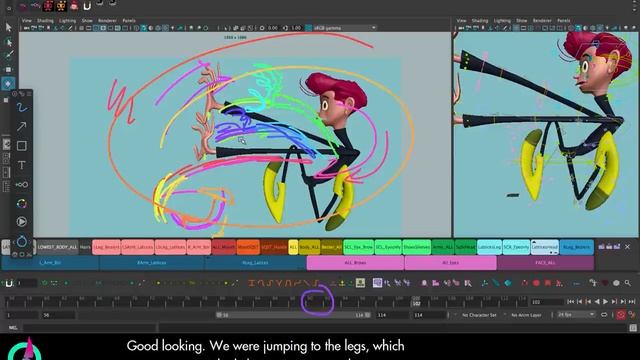
Task: Click the grey sphere icon on animation toolbar
Action: pos(616,282)
